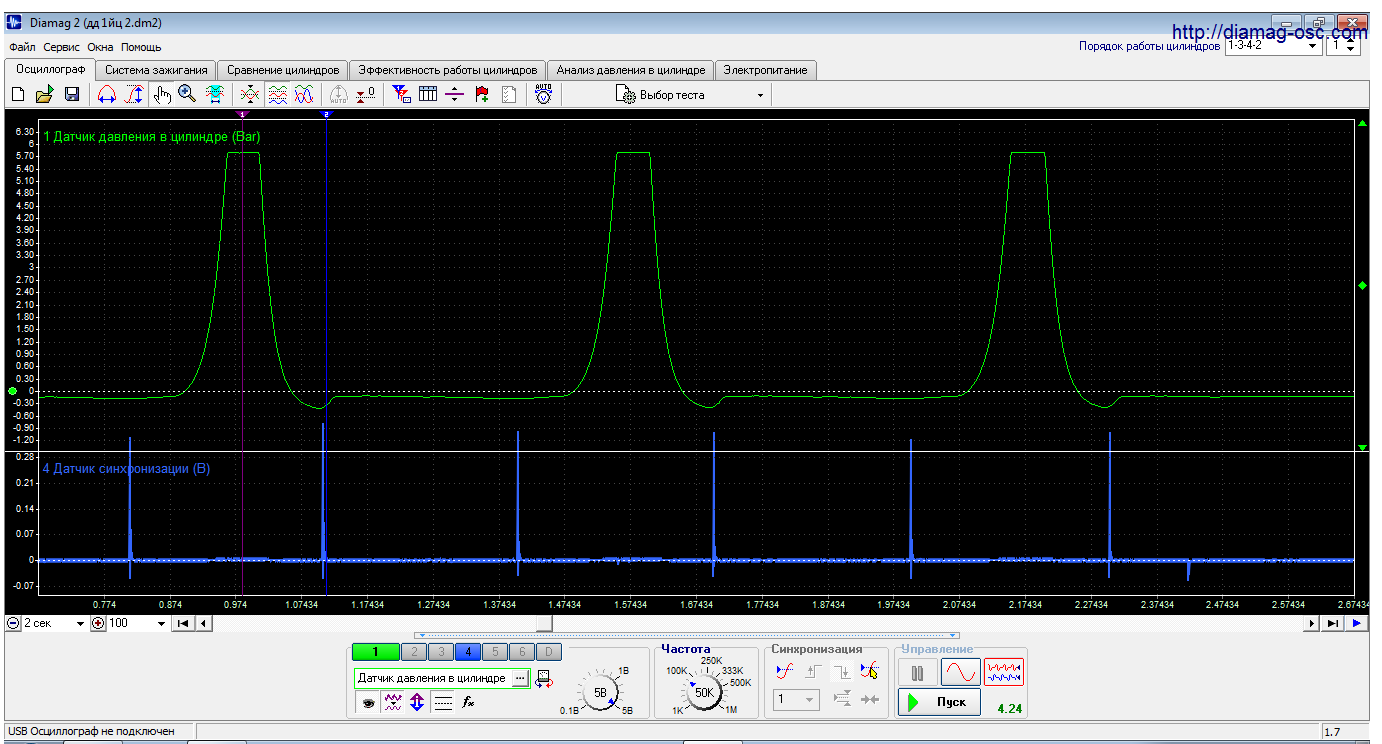The width and height of the screenshot is (1382, 744).
Task: Create a new file with the blank page icon
Action: tap(17, 94)
